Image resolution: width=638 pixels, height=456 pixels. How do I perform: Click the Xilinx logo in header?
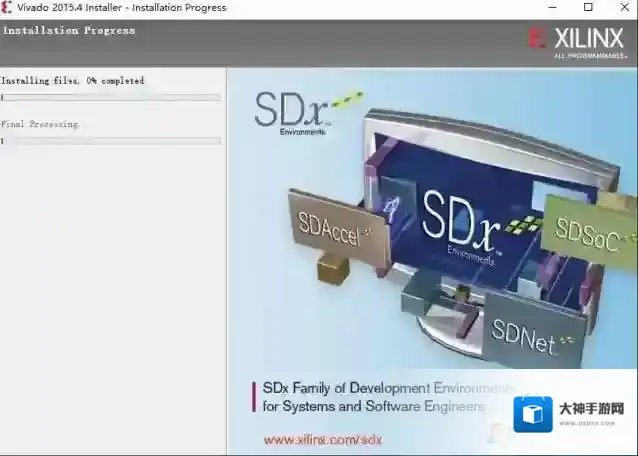[579, 39]
